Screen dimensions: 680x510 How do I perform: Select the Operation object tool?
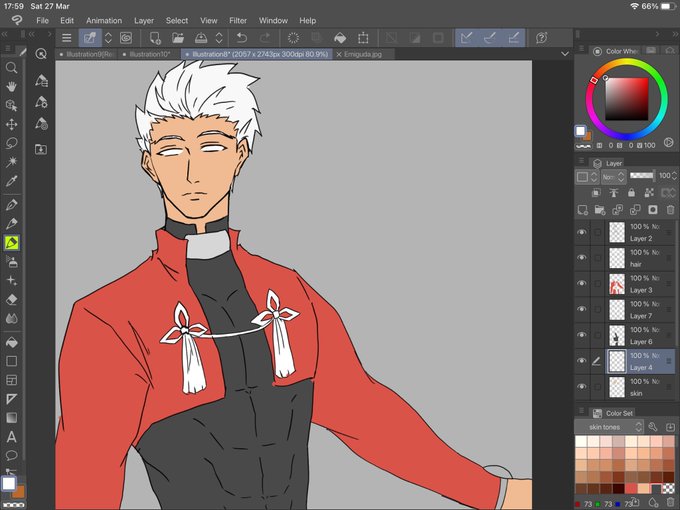click(x=11, y=105)
